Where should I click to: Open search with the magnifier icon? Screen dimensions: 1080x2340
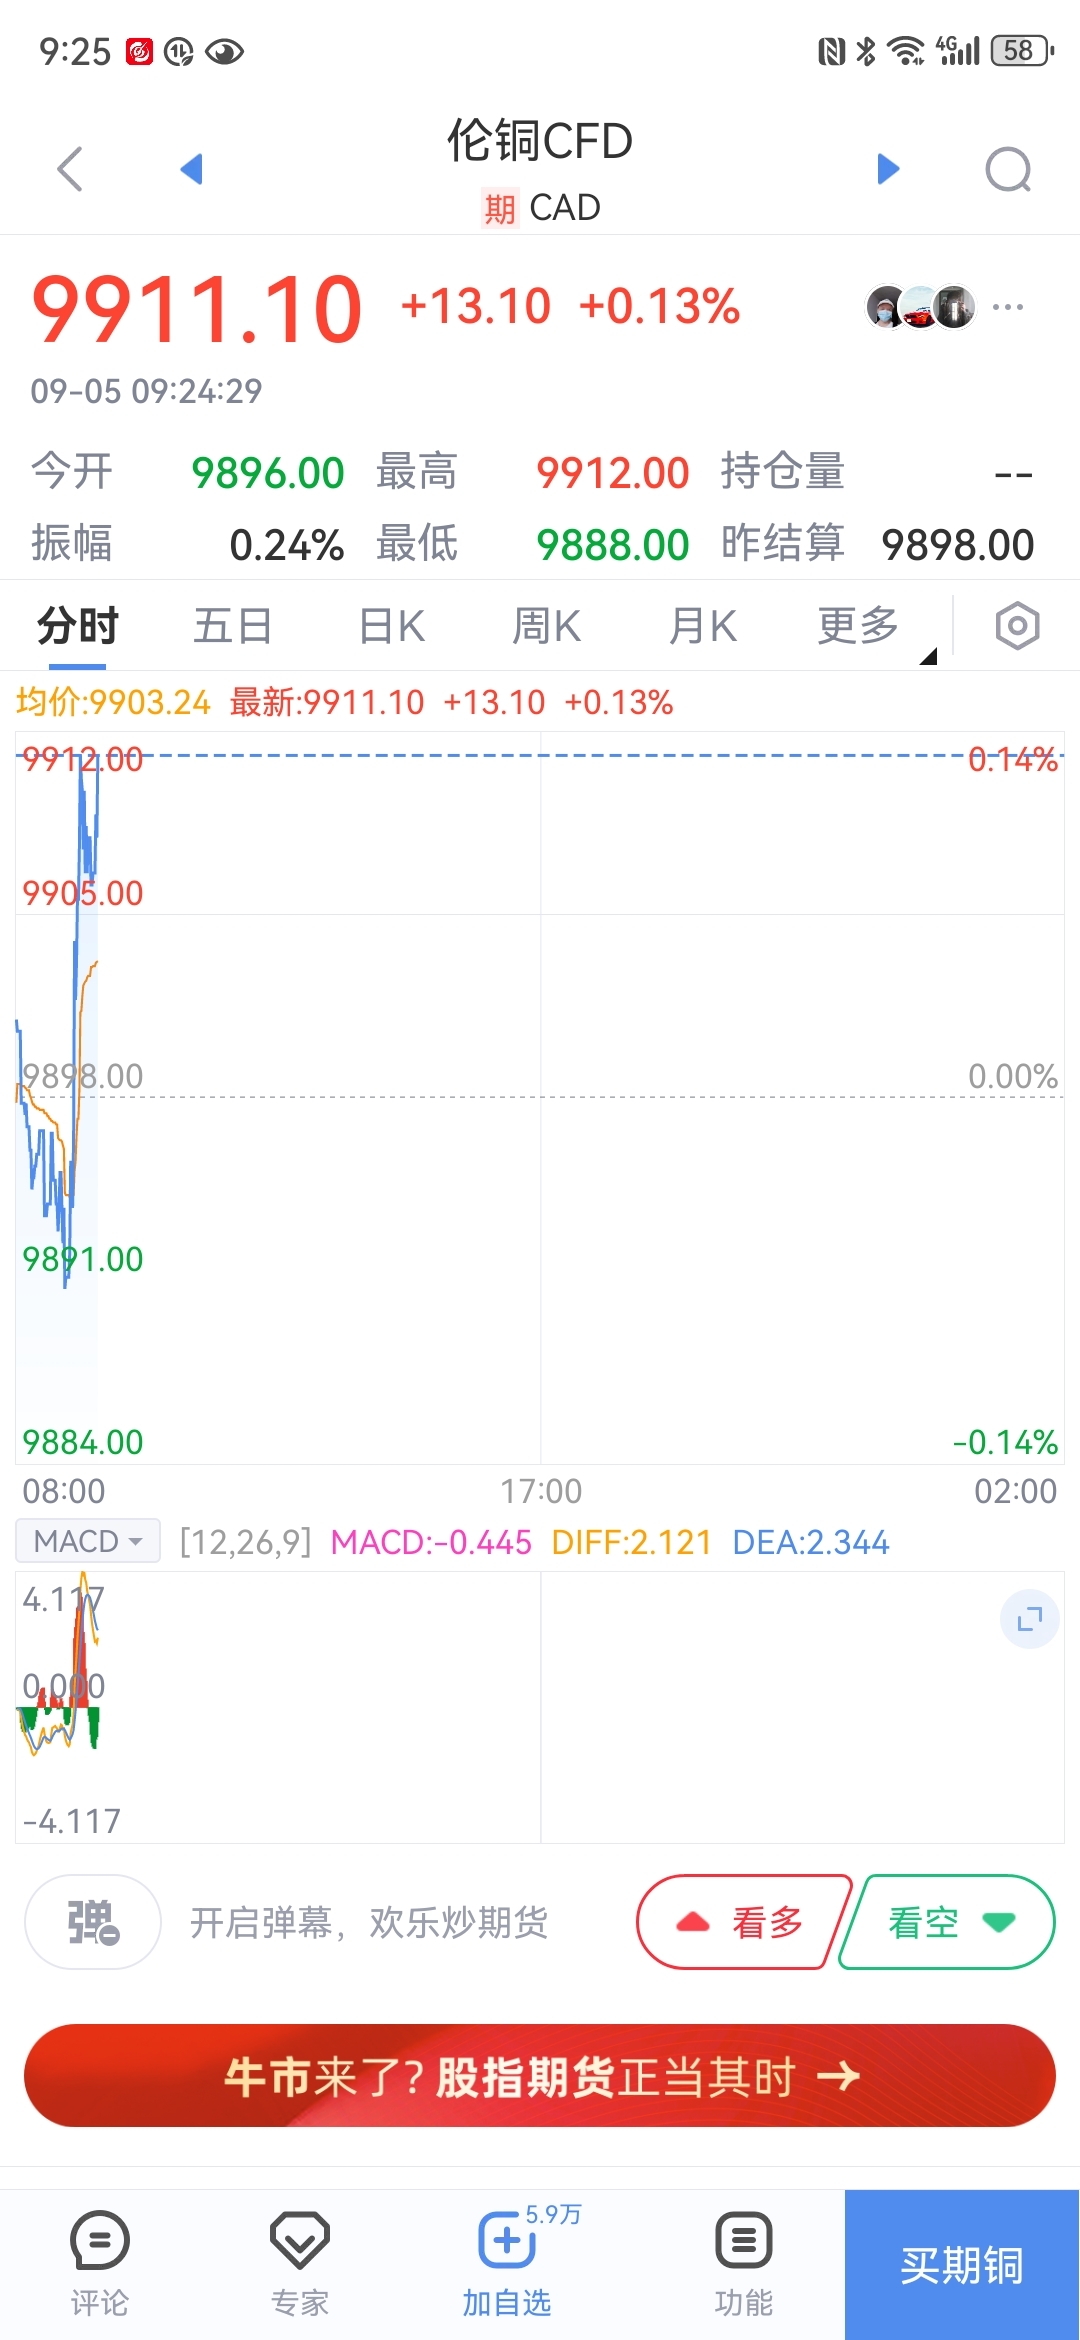pyautogui.click(x=1008, y=169)
